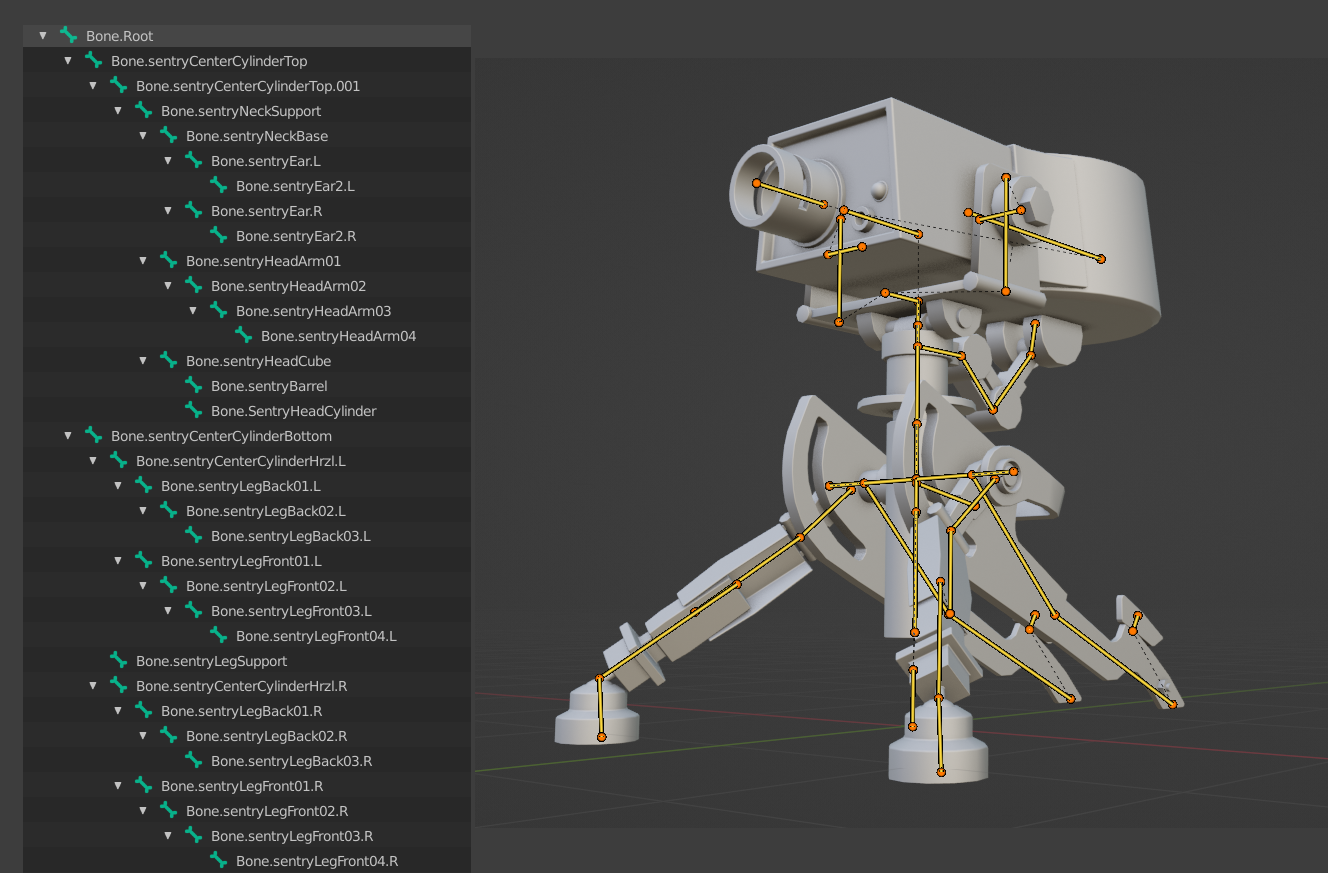This screenshot has height=873, width=1328.
Task: Click the bone icon of Bone.sentryEar2.L
Action: click(218, 185)
